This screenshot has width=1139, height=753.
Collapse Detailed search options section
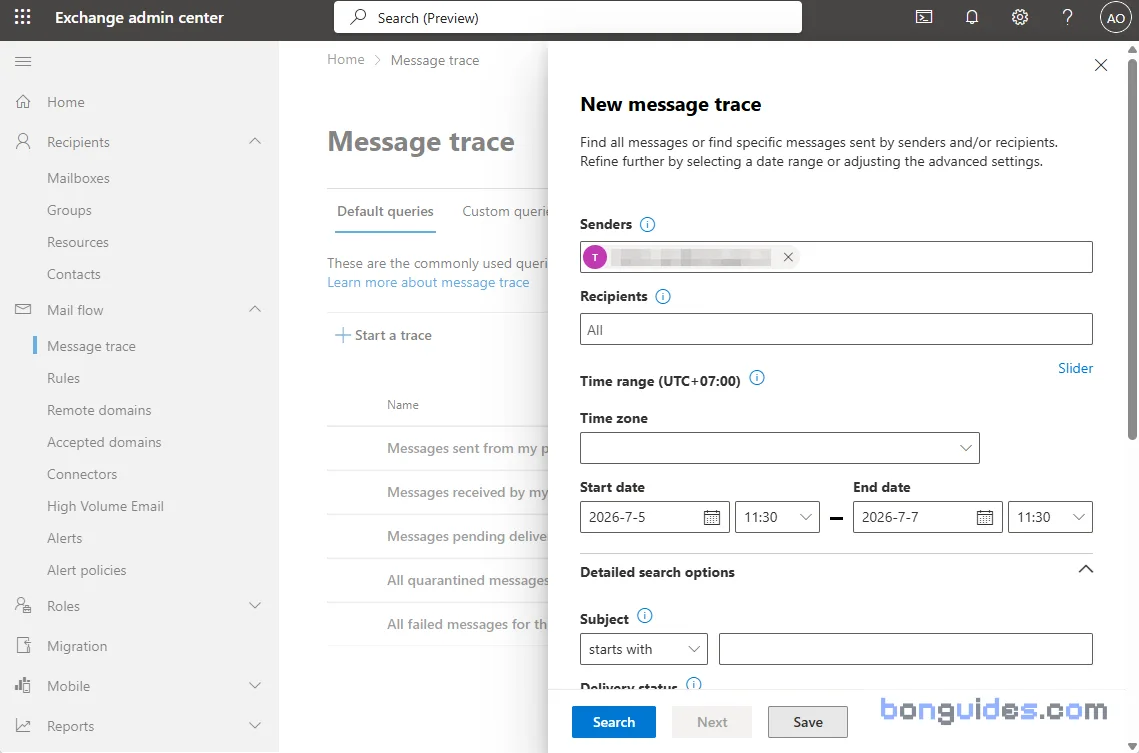(x=1085, y=570)
